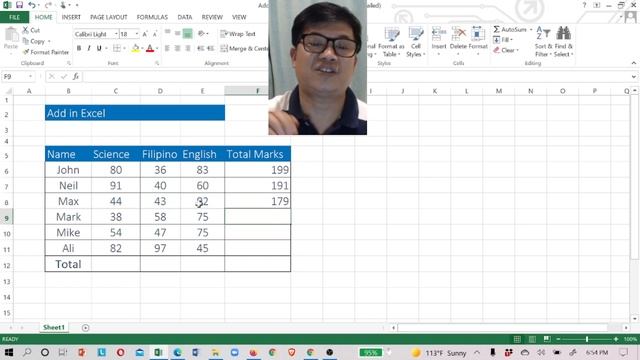Activate the Format Painter
The height and width of the screenshot is (360, 640).
tap(46, 52)
